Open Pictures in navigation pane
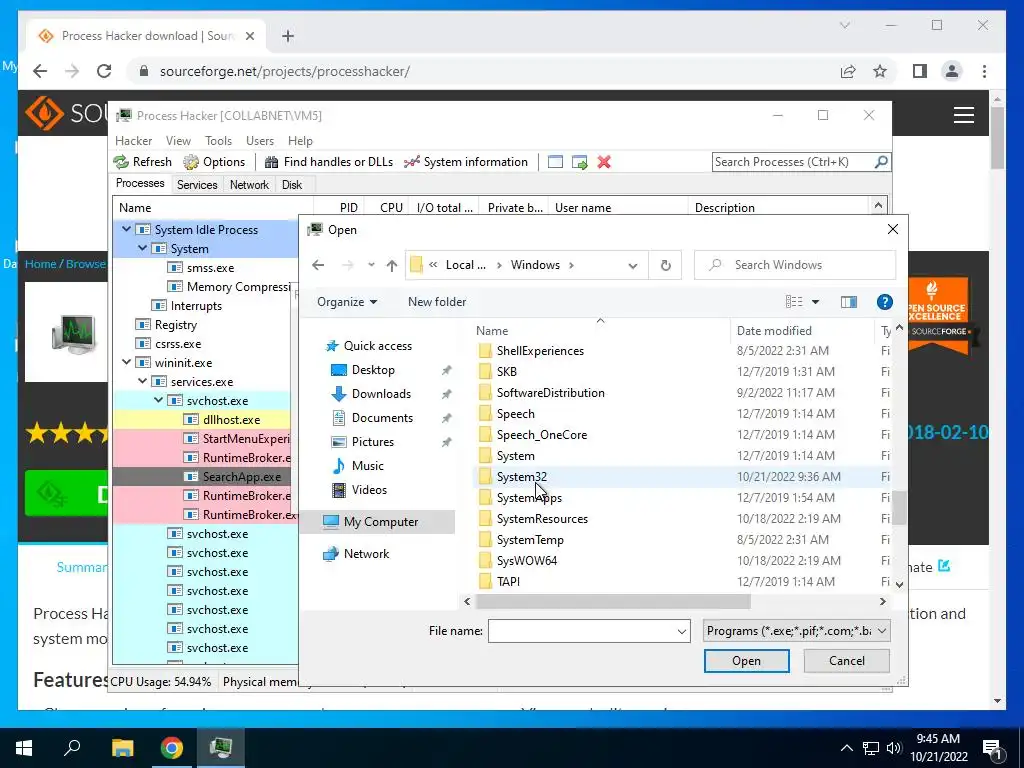The width and height of the screenshot is (1024, 768). click(x=372, y=442)
